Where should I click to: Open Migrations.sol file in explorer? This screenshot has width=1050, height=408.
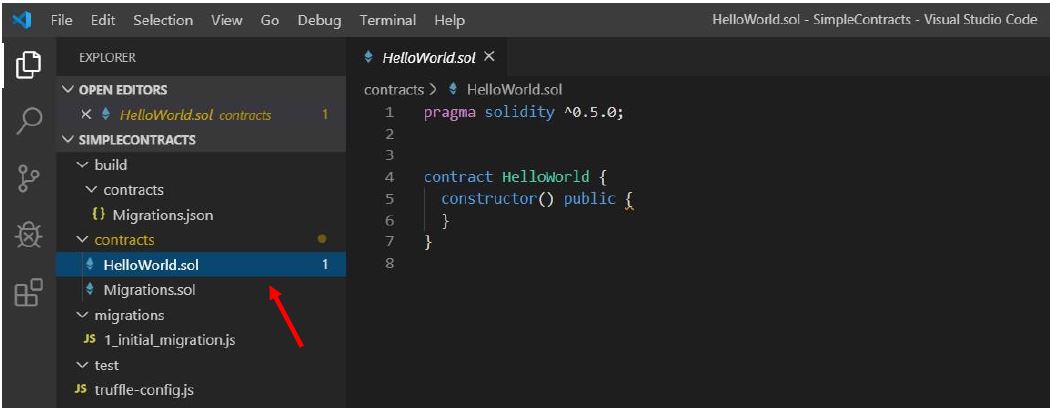[149, 290]
